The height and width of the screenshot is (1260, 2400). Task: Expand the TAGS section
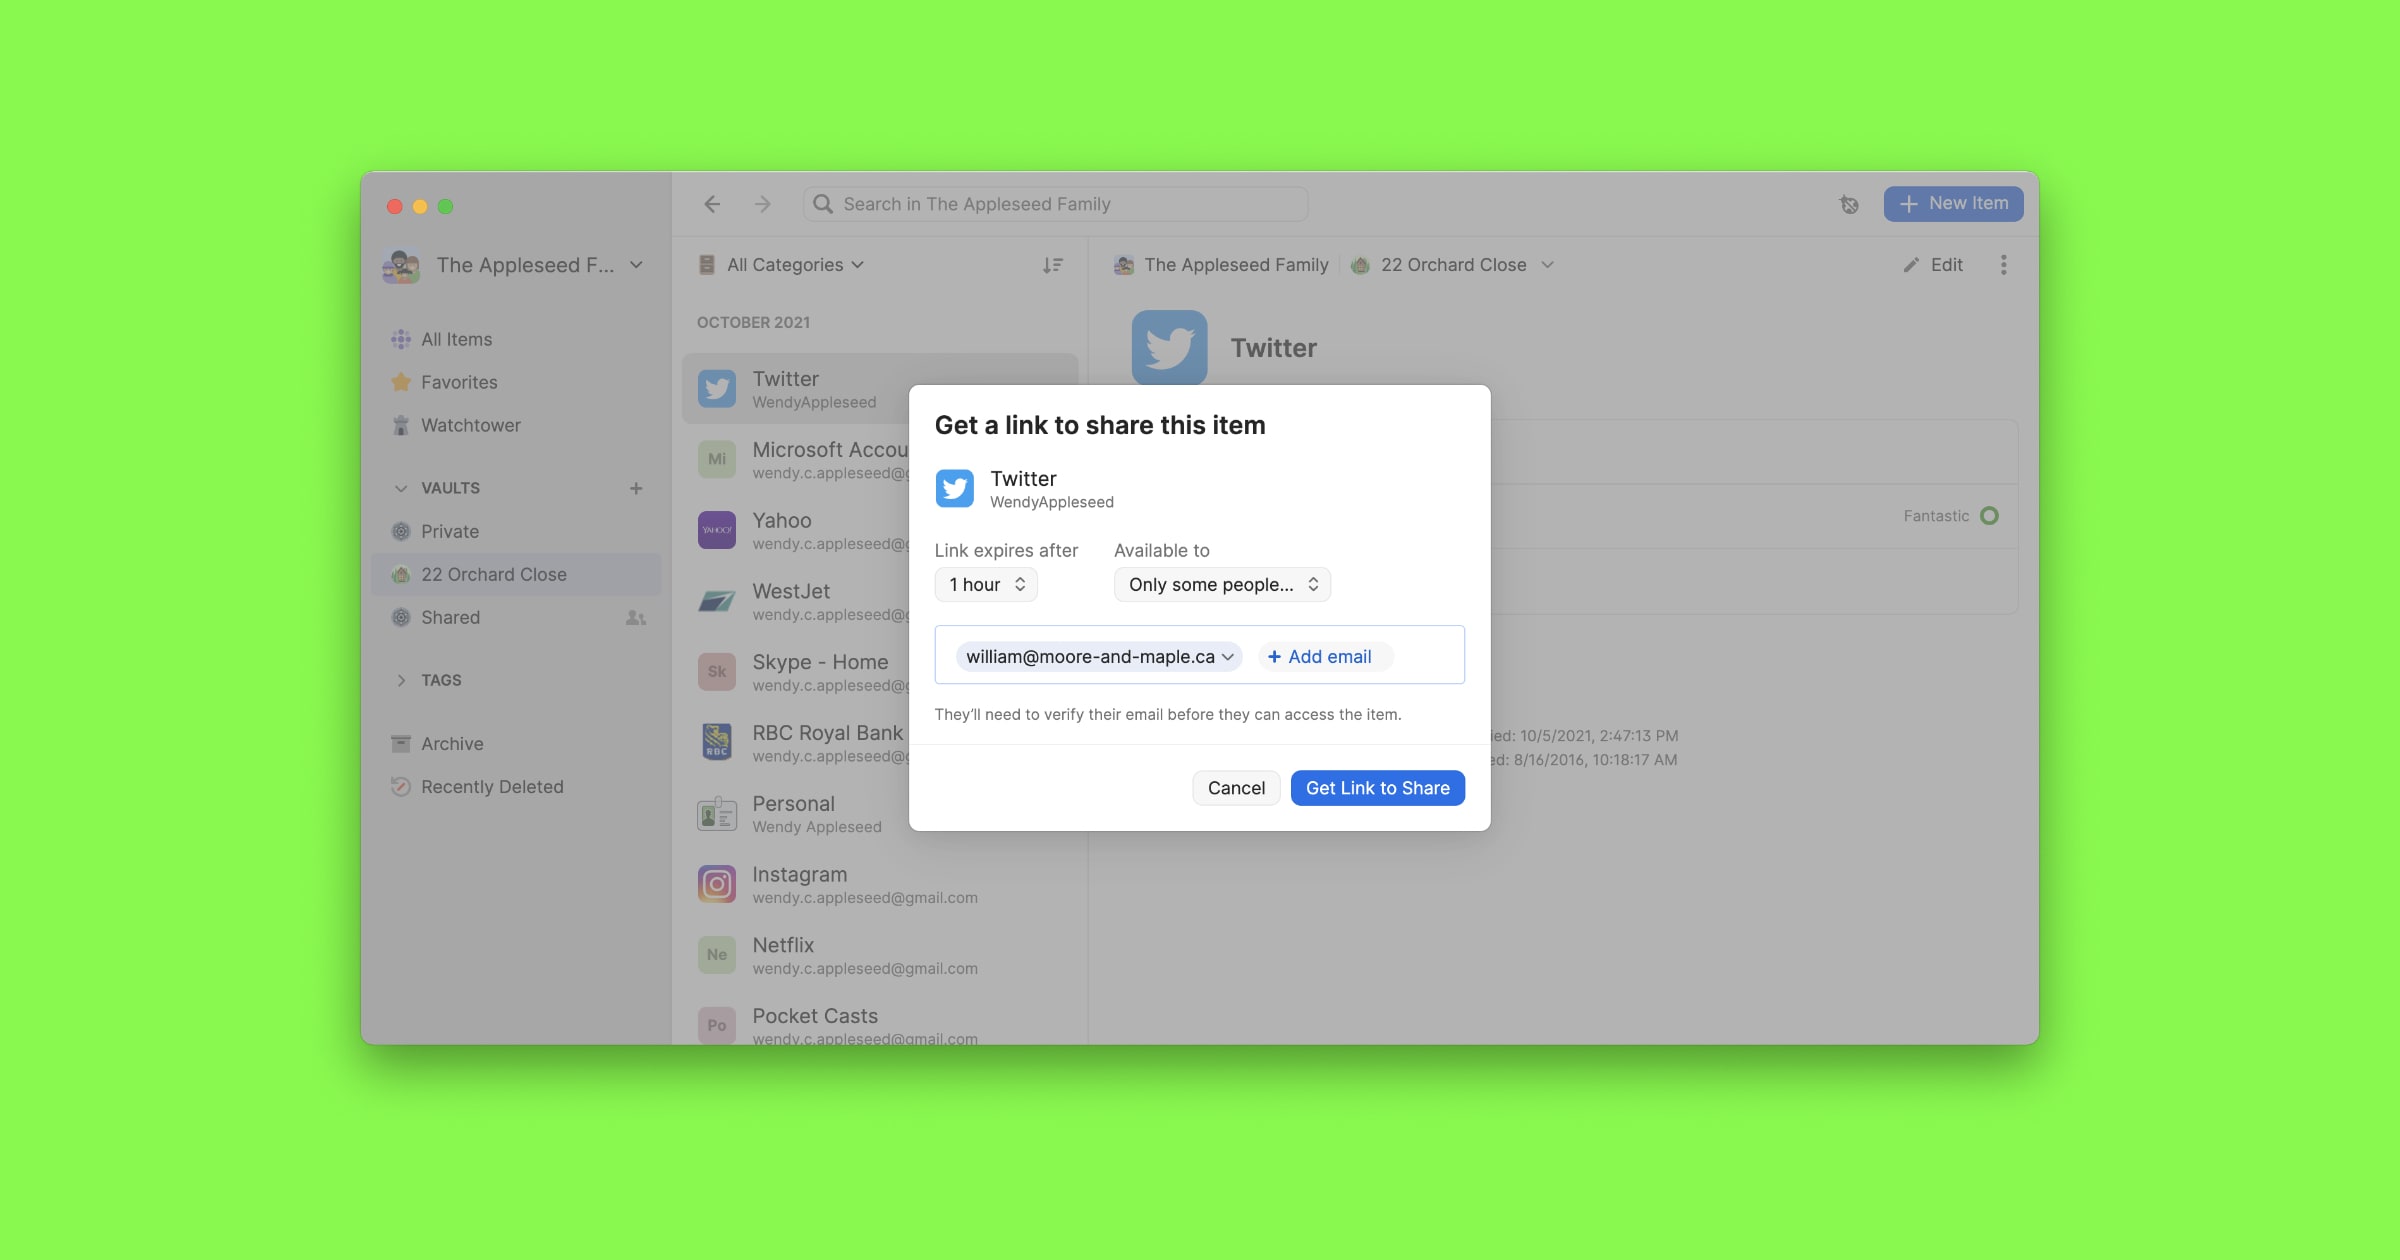pos(402,680)
